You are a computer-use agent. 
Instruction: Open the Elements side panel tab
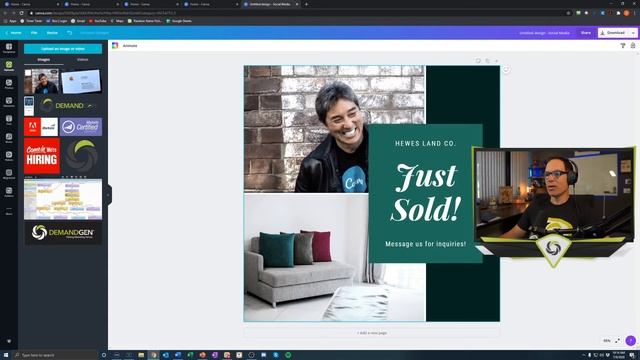(9, 102)
